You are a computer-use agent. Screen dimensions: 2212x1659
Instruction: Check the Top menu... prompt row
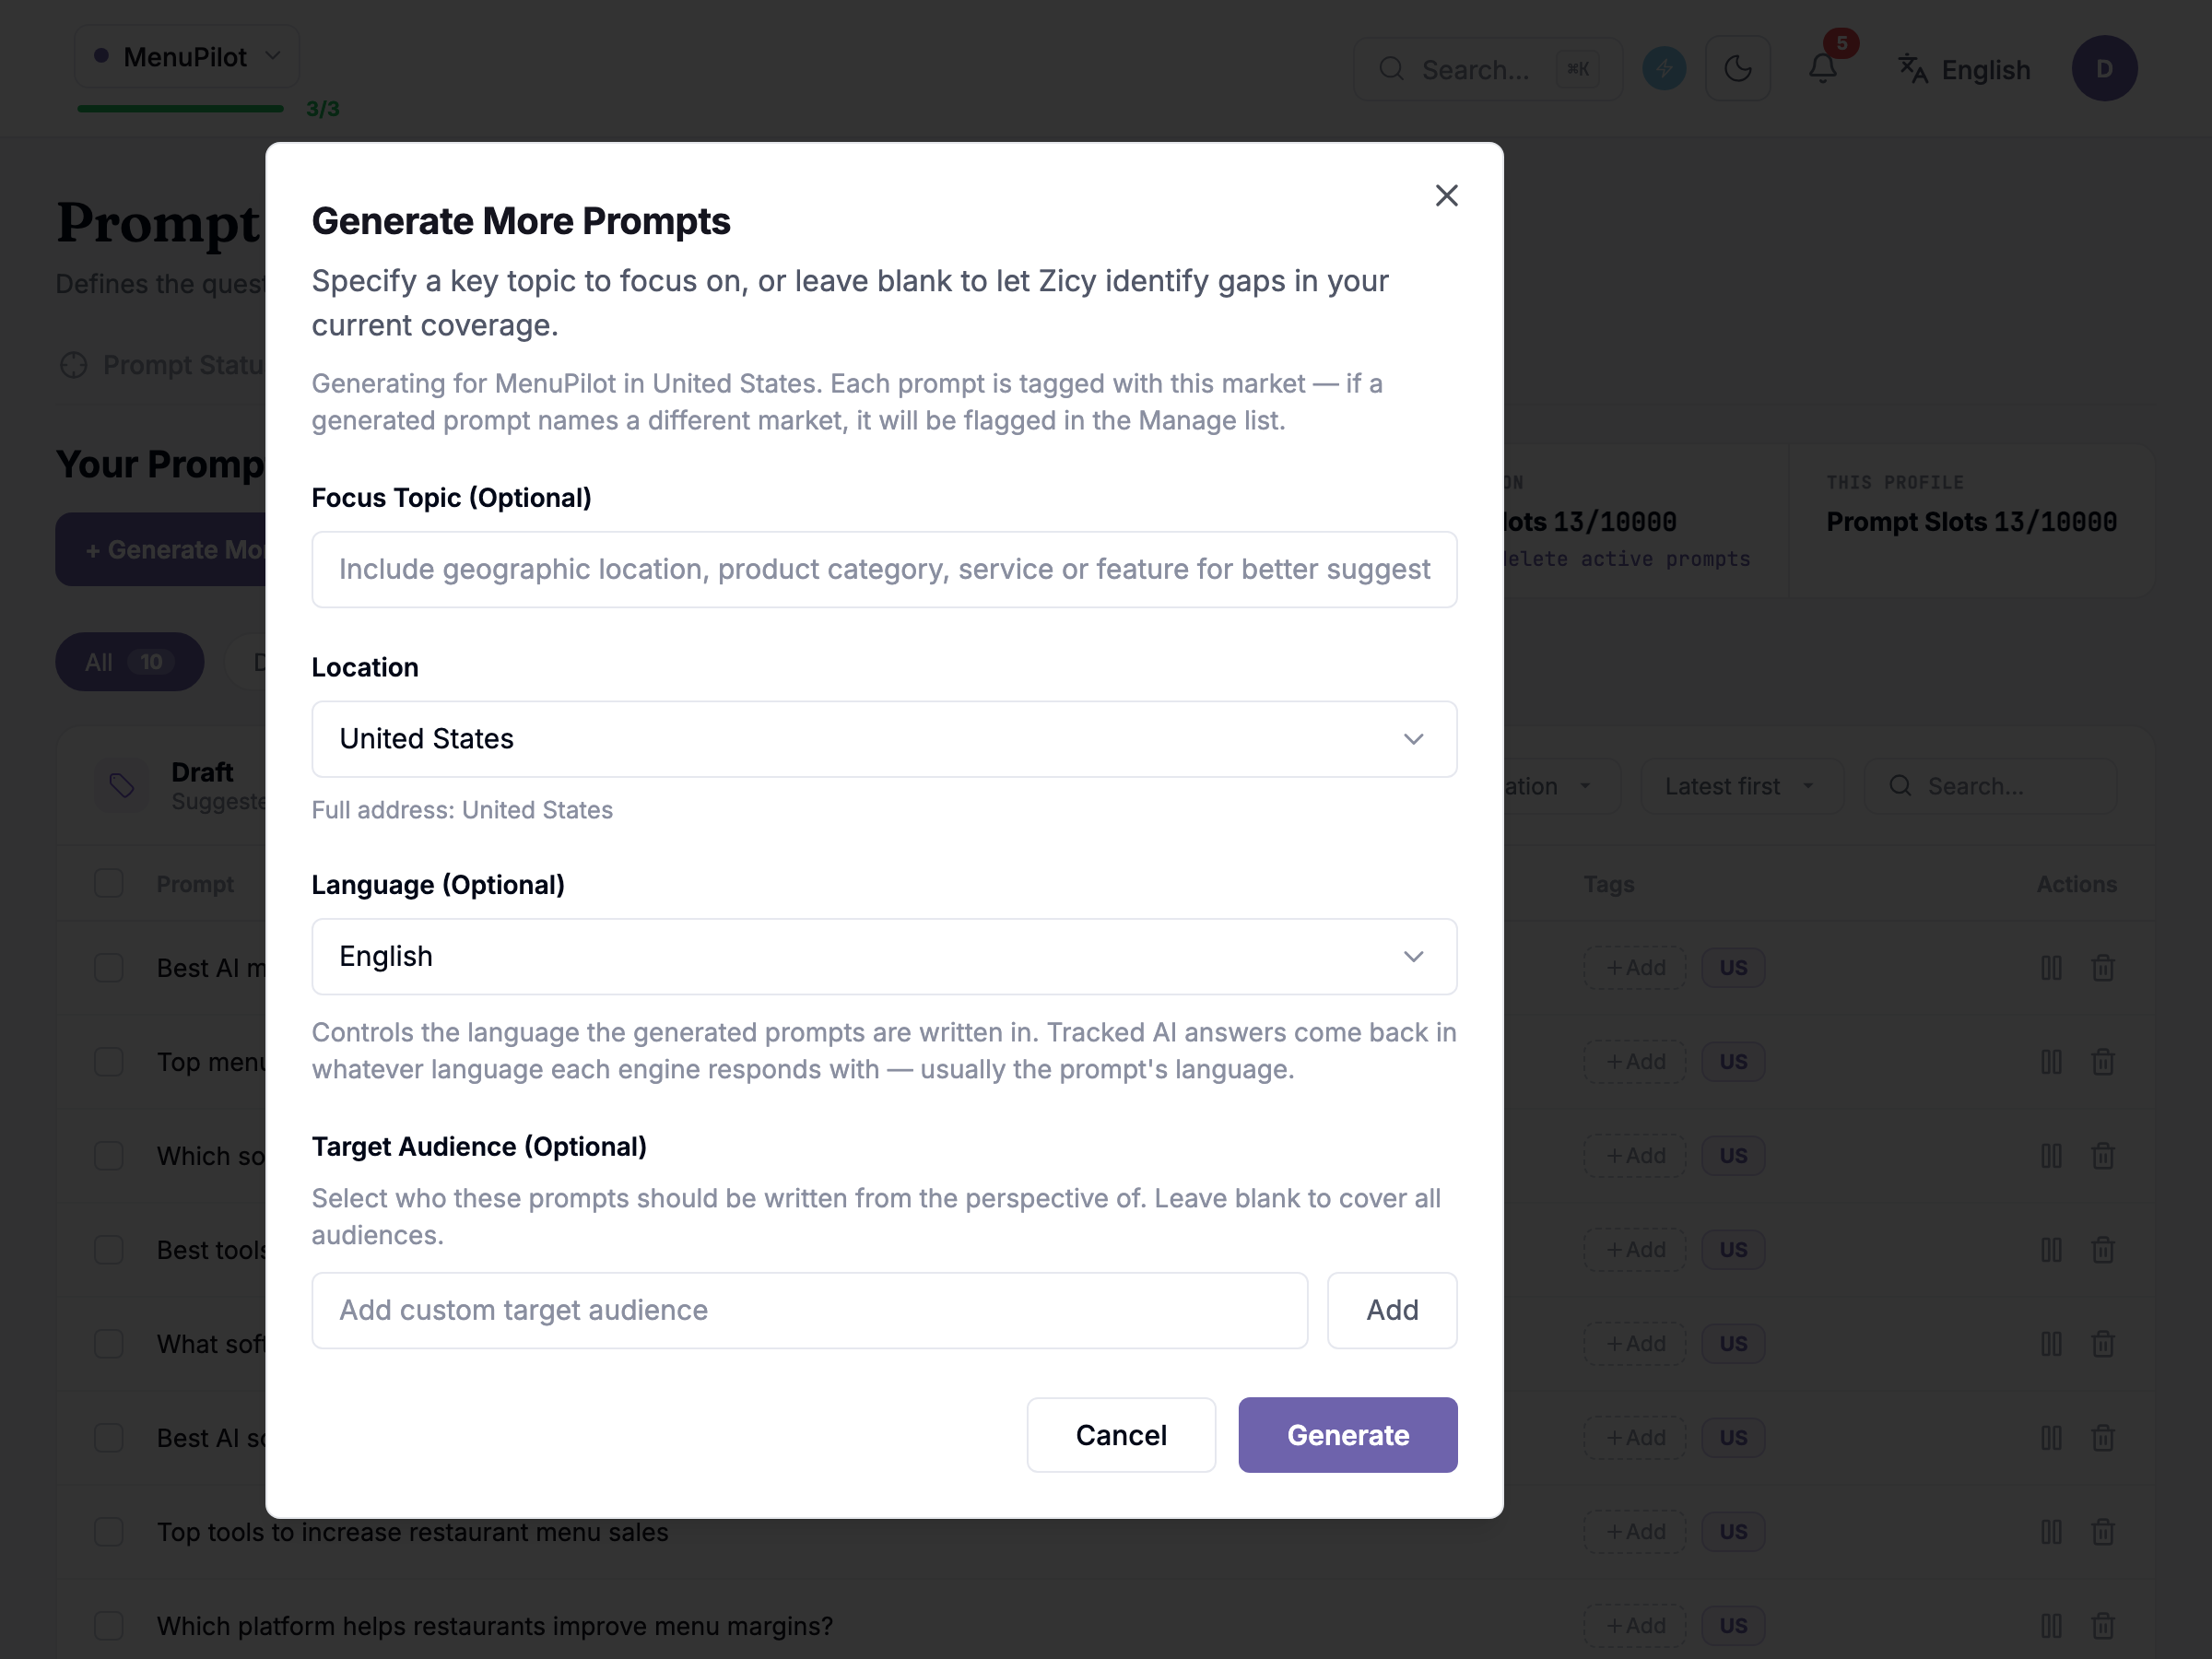[x=109, y=1061]
